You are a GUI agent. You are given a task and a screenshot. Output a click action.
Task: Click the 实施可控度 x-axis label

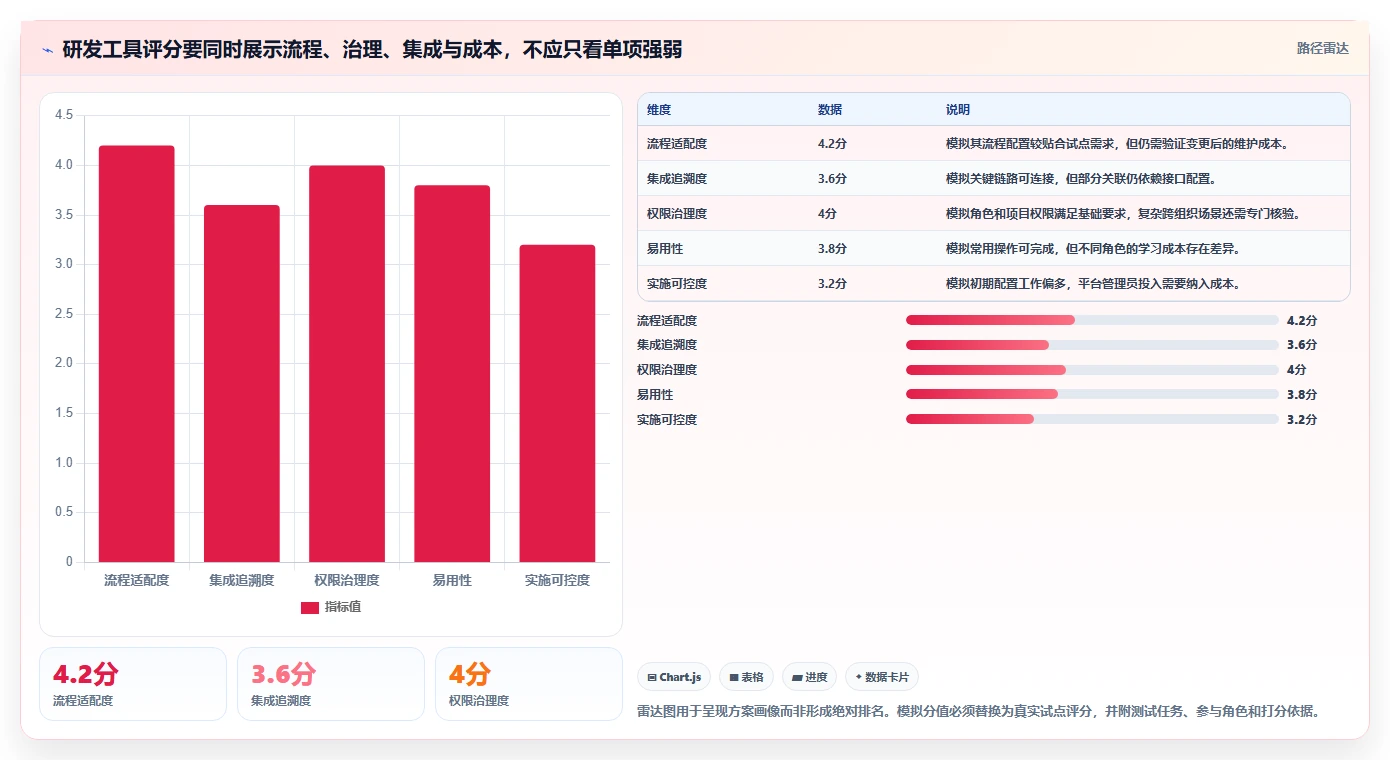pos(557,580)
